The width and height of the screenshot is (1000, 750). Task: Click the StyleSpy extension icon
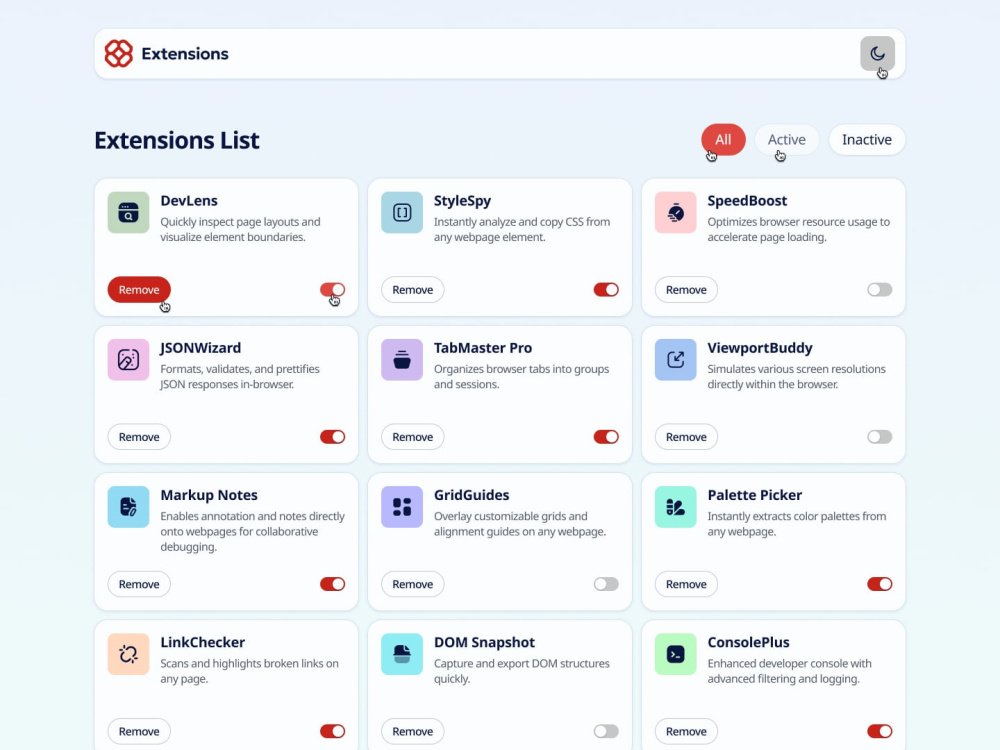[402, 212]
